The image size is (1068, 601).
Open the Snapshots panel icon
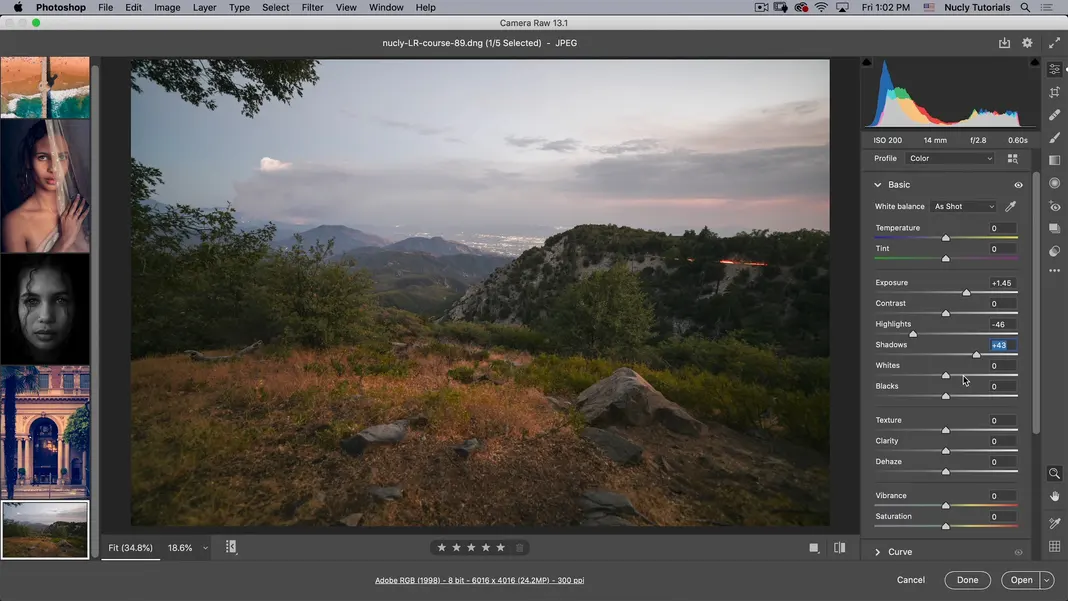(x=1054, y=228)
